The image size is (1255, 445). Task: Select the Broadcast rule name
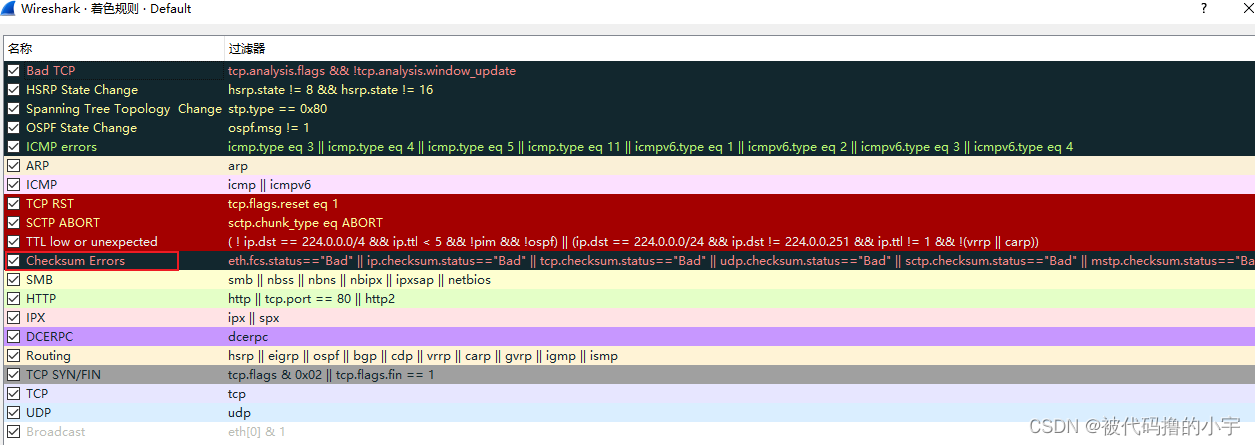click(x=56, y=432)
